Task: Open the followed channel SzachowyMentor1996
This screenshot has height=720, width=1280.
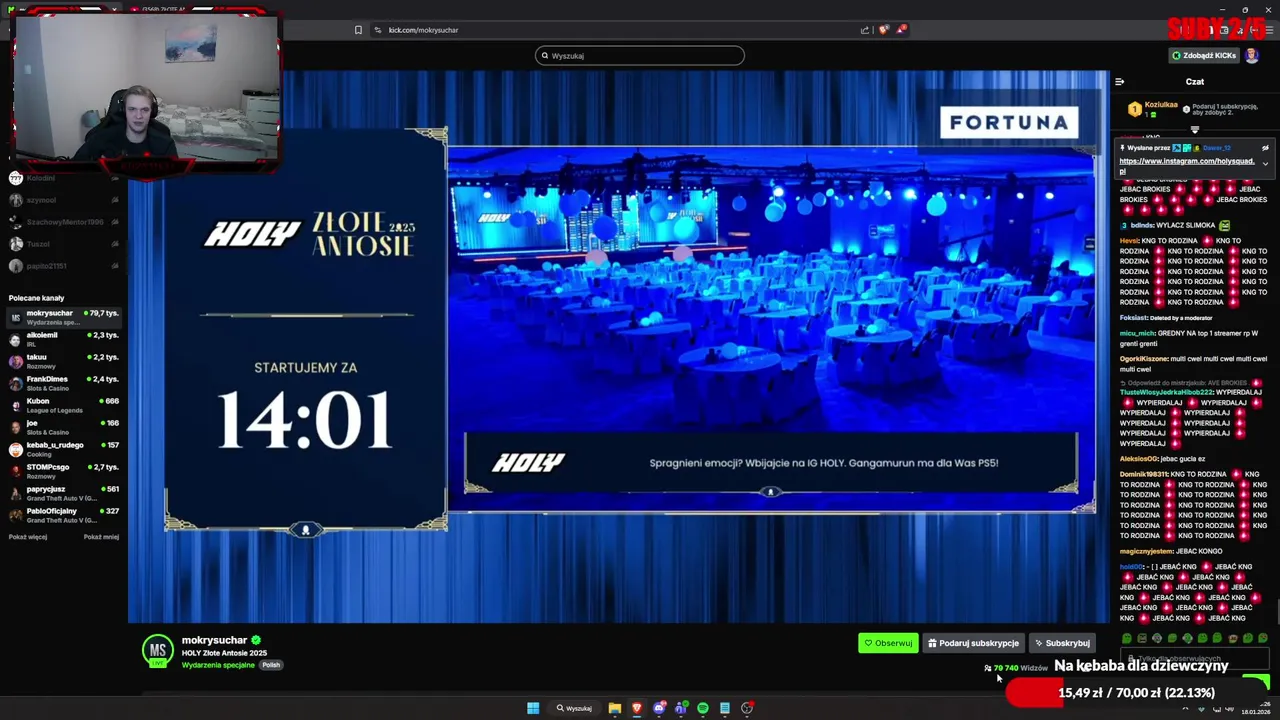Action: point(64,222)
